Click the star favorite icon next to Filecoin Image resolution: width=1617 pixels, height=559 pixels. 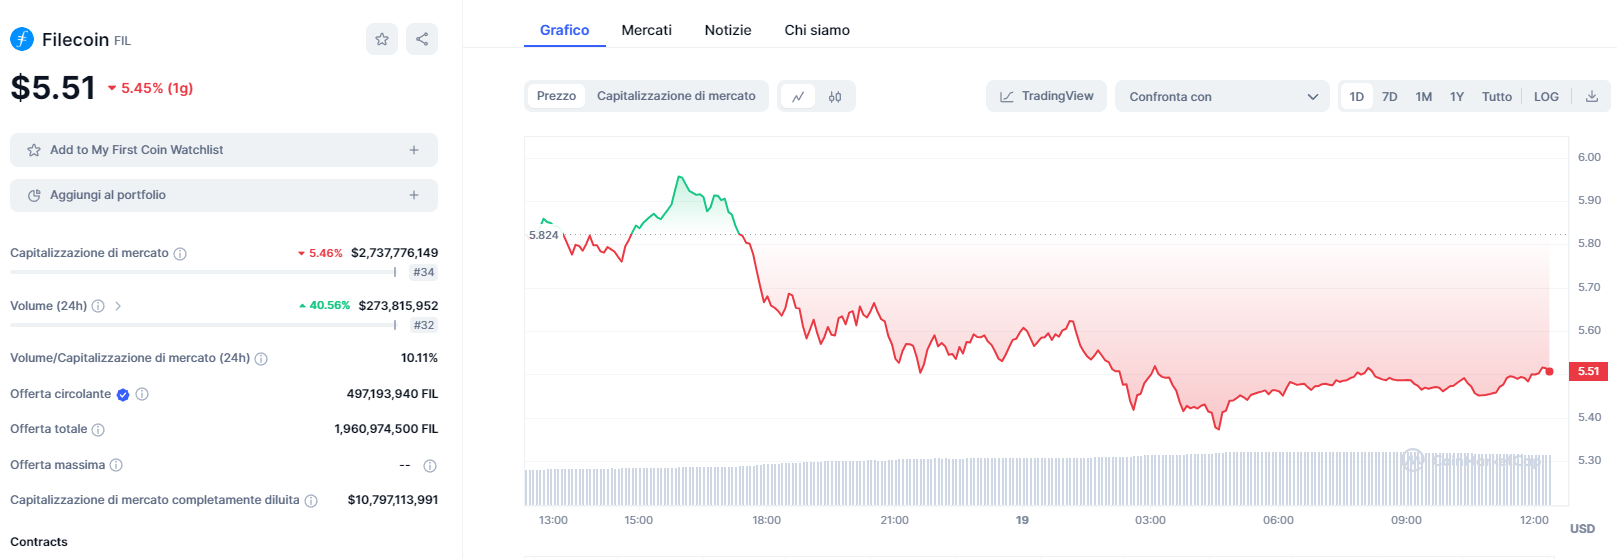pos(382,39)
